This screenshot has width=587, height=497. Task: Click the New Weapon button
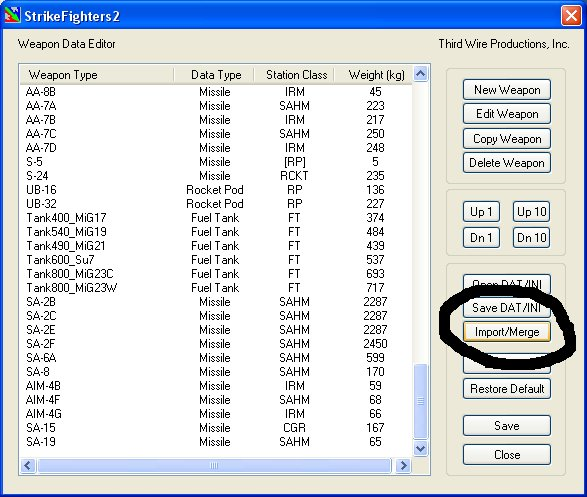pyautogui.click(x=507, y=90)
